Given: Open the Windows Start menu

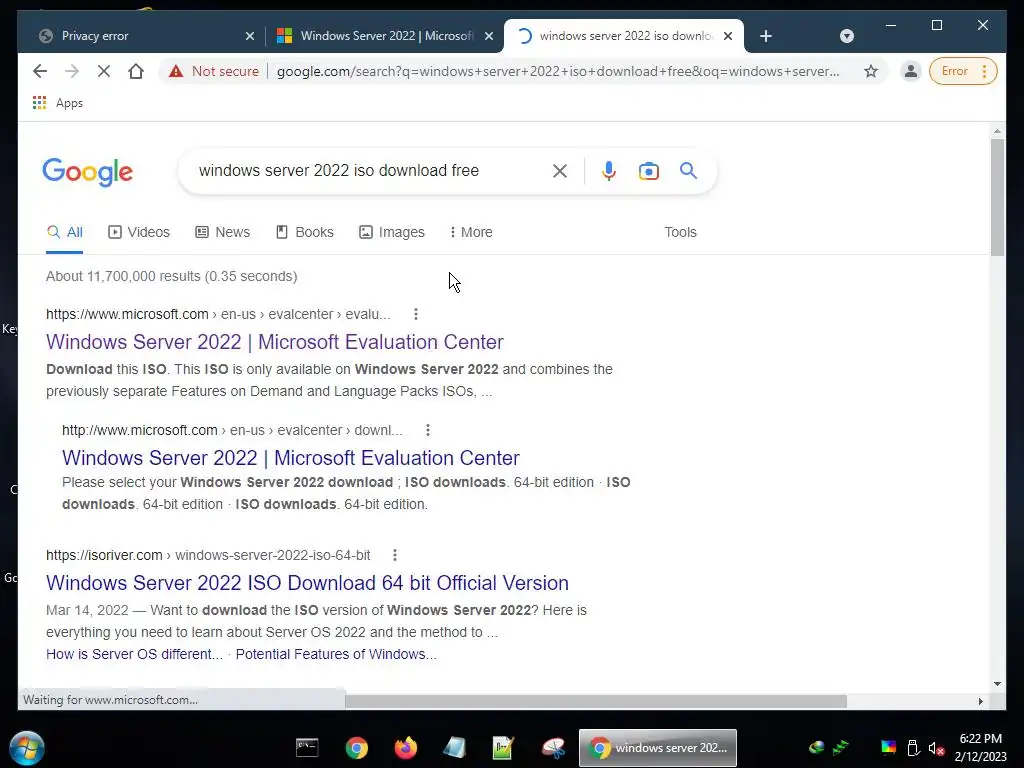Looking at the screenshot, I should pos(27,748).
